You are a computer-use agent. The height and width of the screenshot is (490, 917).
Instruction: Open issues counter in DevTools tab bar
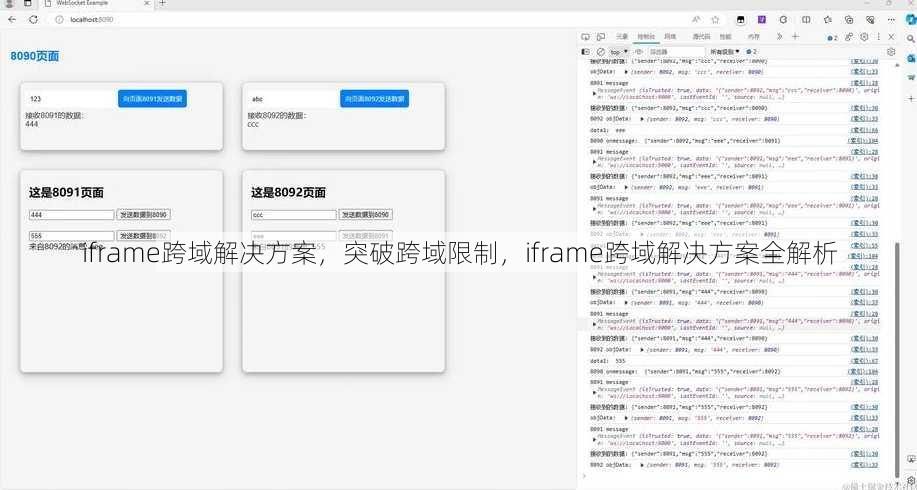point(833,37)
